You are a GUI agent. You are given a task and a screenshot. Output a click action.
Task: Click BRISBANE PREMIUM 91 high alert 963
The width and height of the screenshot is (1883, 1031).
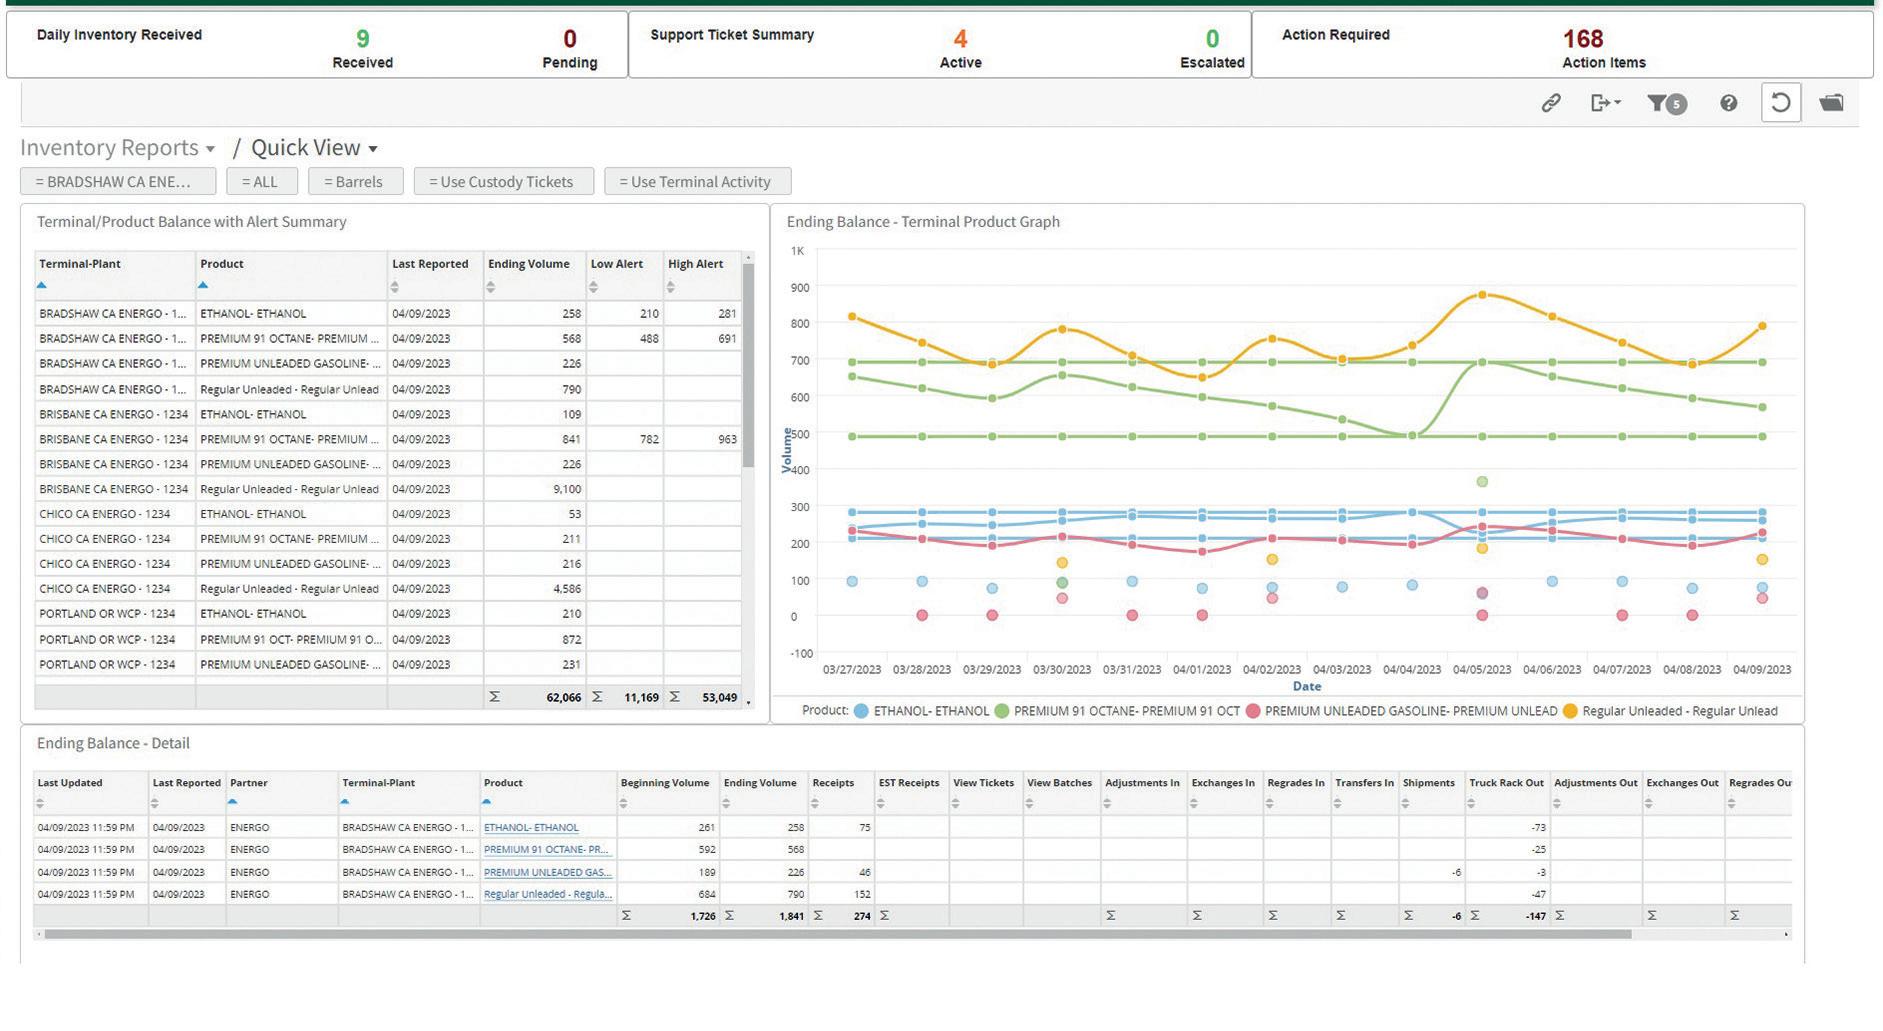pos(727,439)
